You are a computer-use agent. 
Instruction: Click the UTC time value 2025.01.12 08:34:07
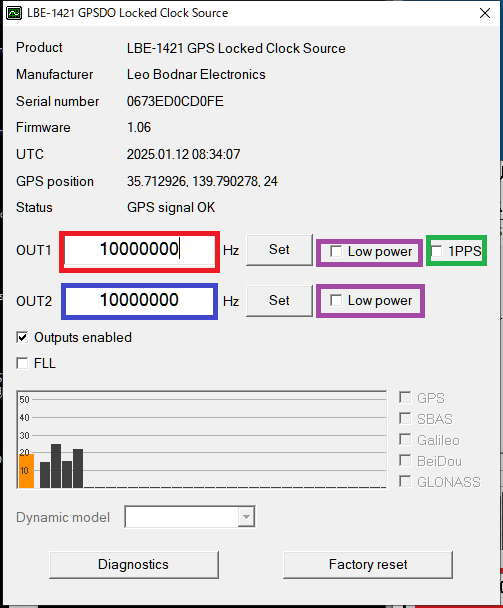point(183,154)
